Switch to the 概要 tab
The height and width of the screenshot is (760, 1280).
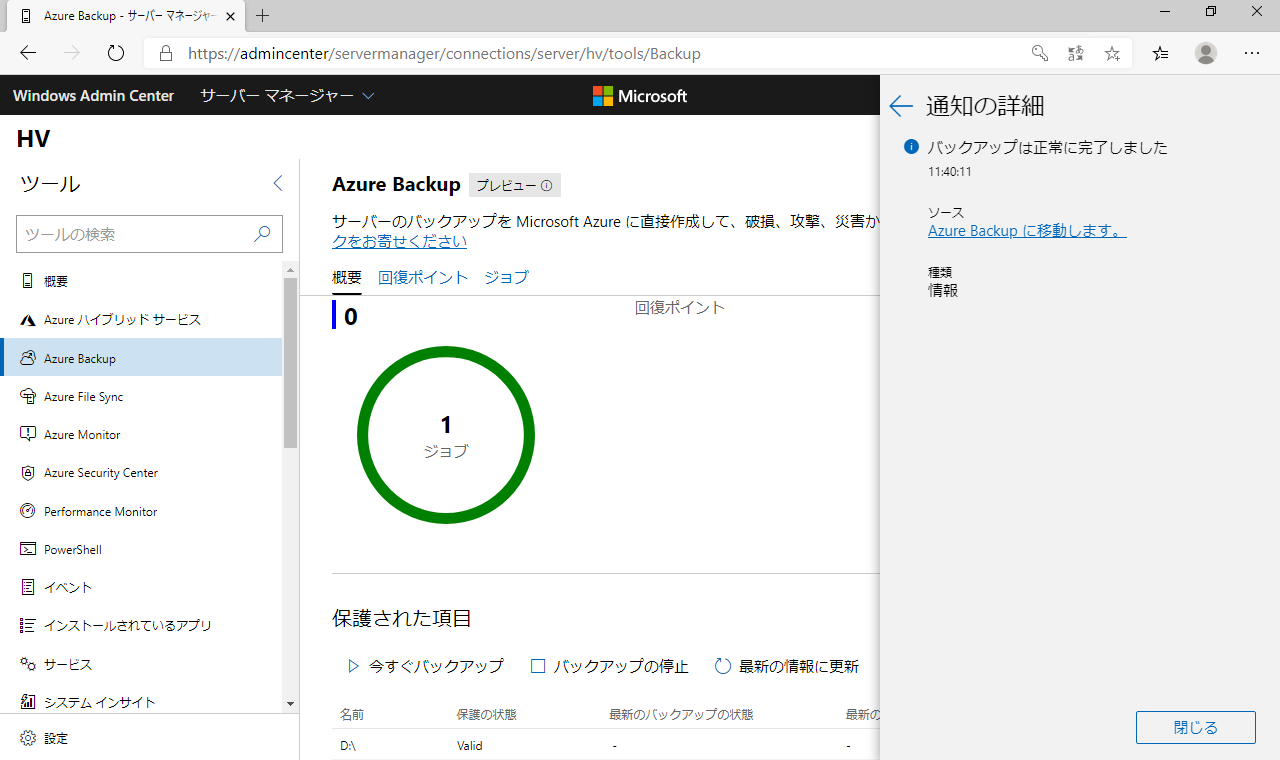347,278
